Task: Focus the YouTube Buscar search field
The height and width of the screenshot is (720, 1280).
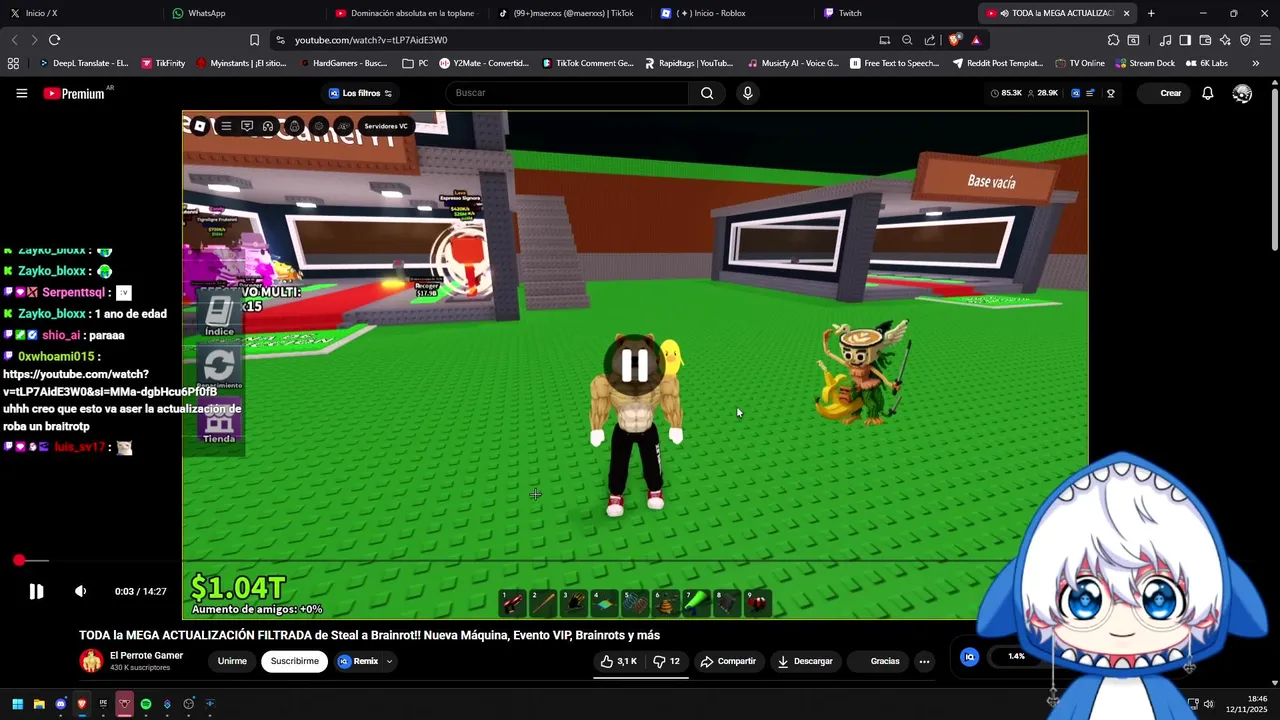Action: click(x=567, y=93)
